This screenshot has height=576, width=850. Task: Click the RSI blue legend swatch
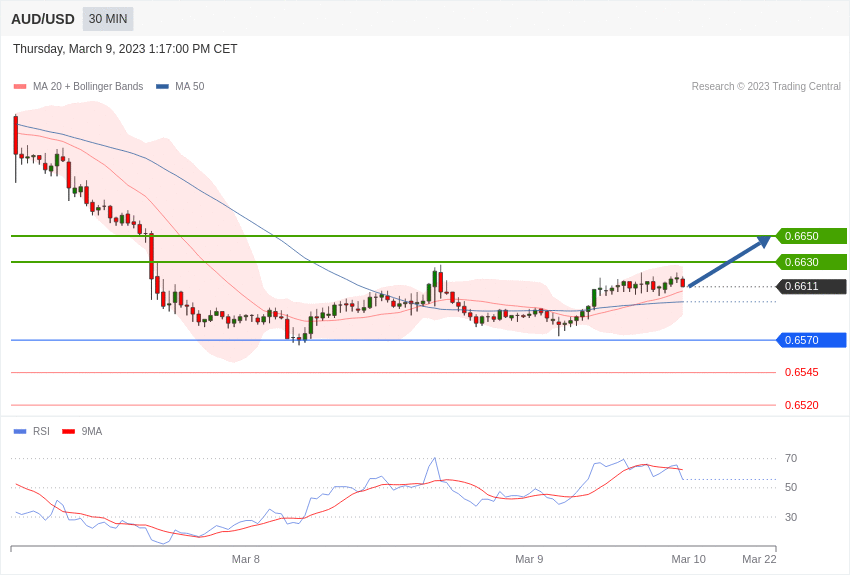20,432
